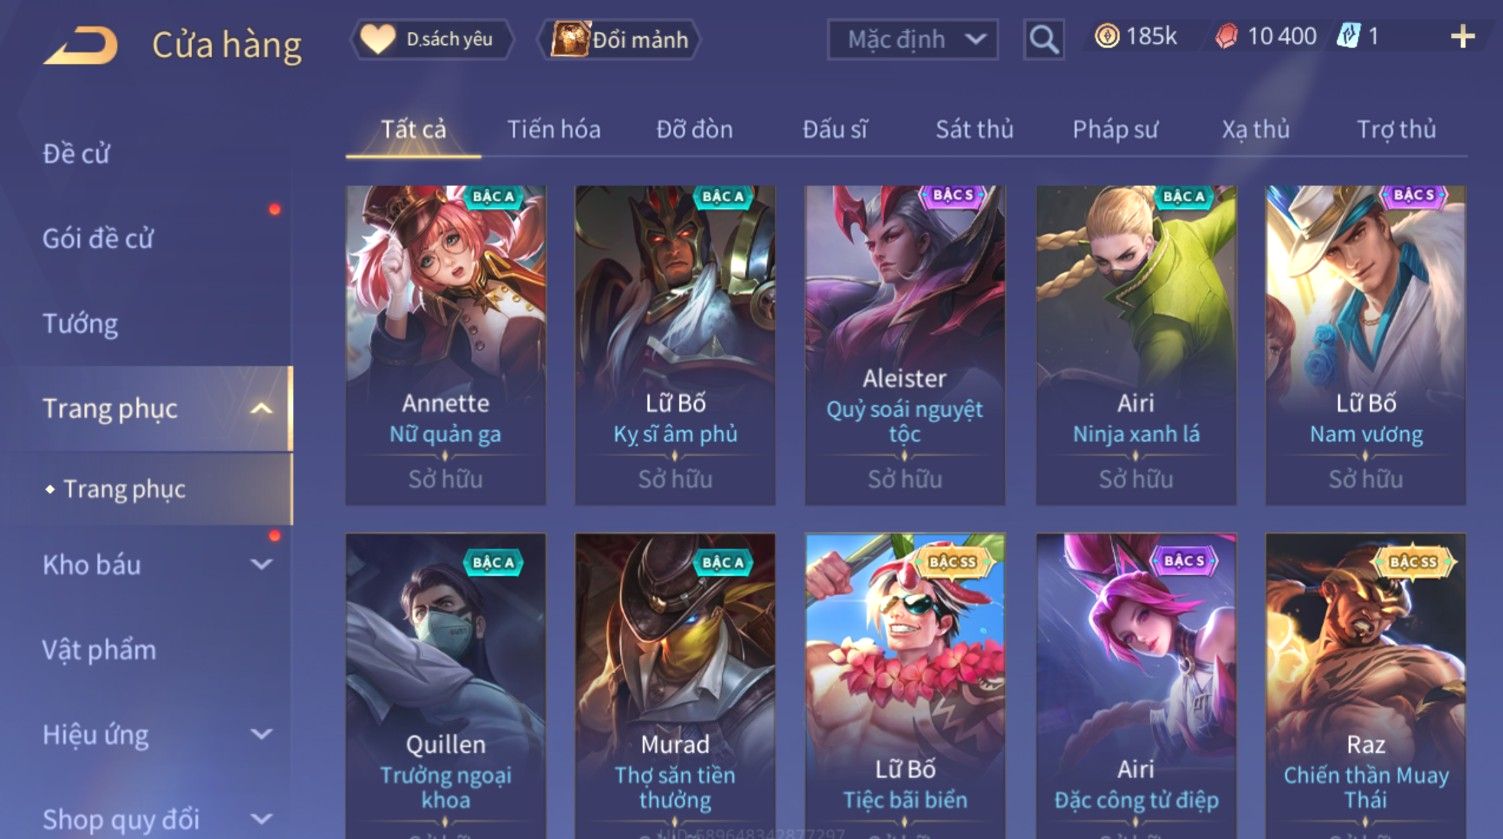Open the Mặc định sort dropdown
This screenshot has height=839, width=1503.
pyautogui.click(x=913, y=40)
